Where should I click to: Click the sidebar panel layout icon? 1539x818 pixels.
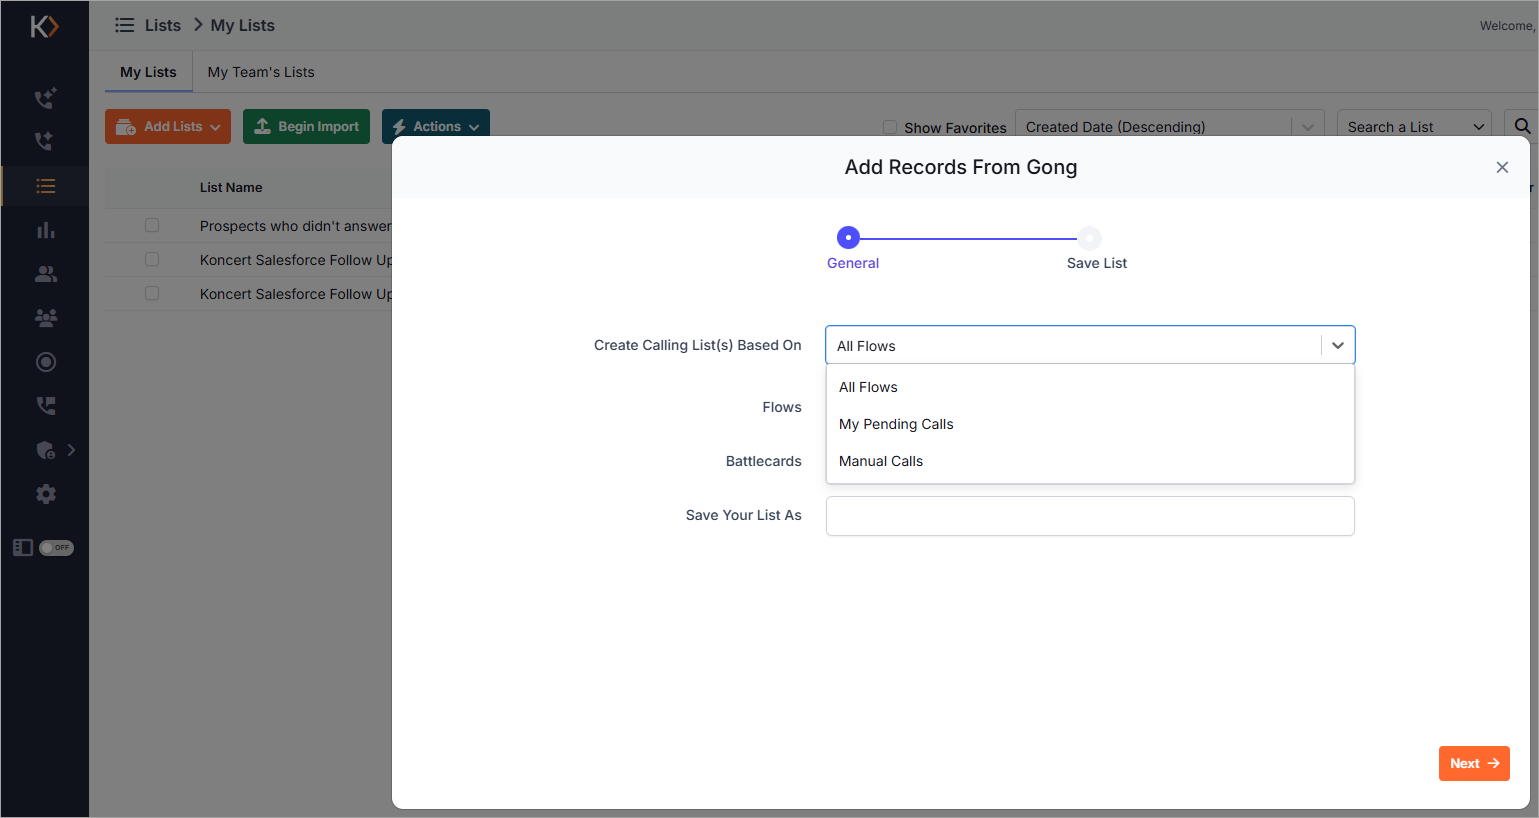pyautogui.click(x=23, y=547)
